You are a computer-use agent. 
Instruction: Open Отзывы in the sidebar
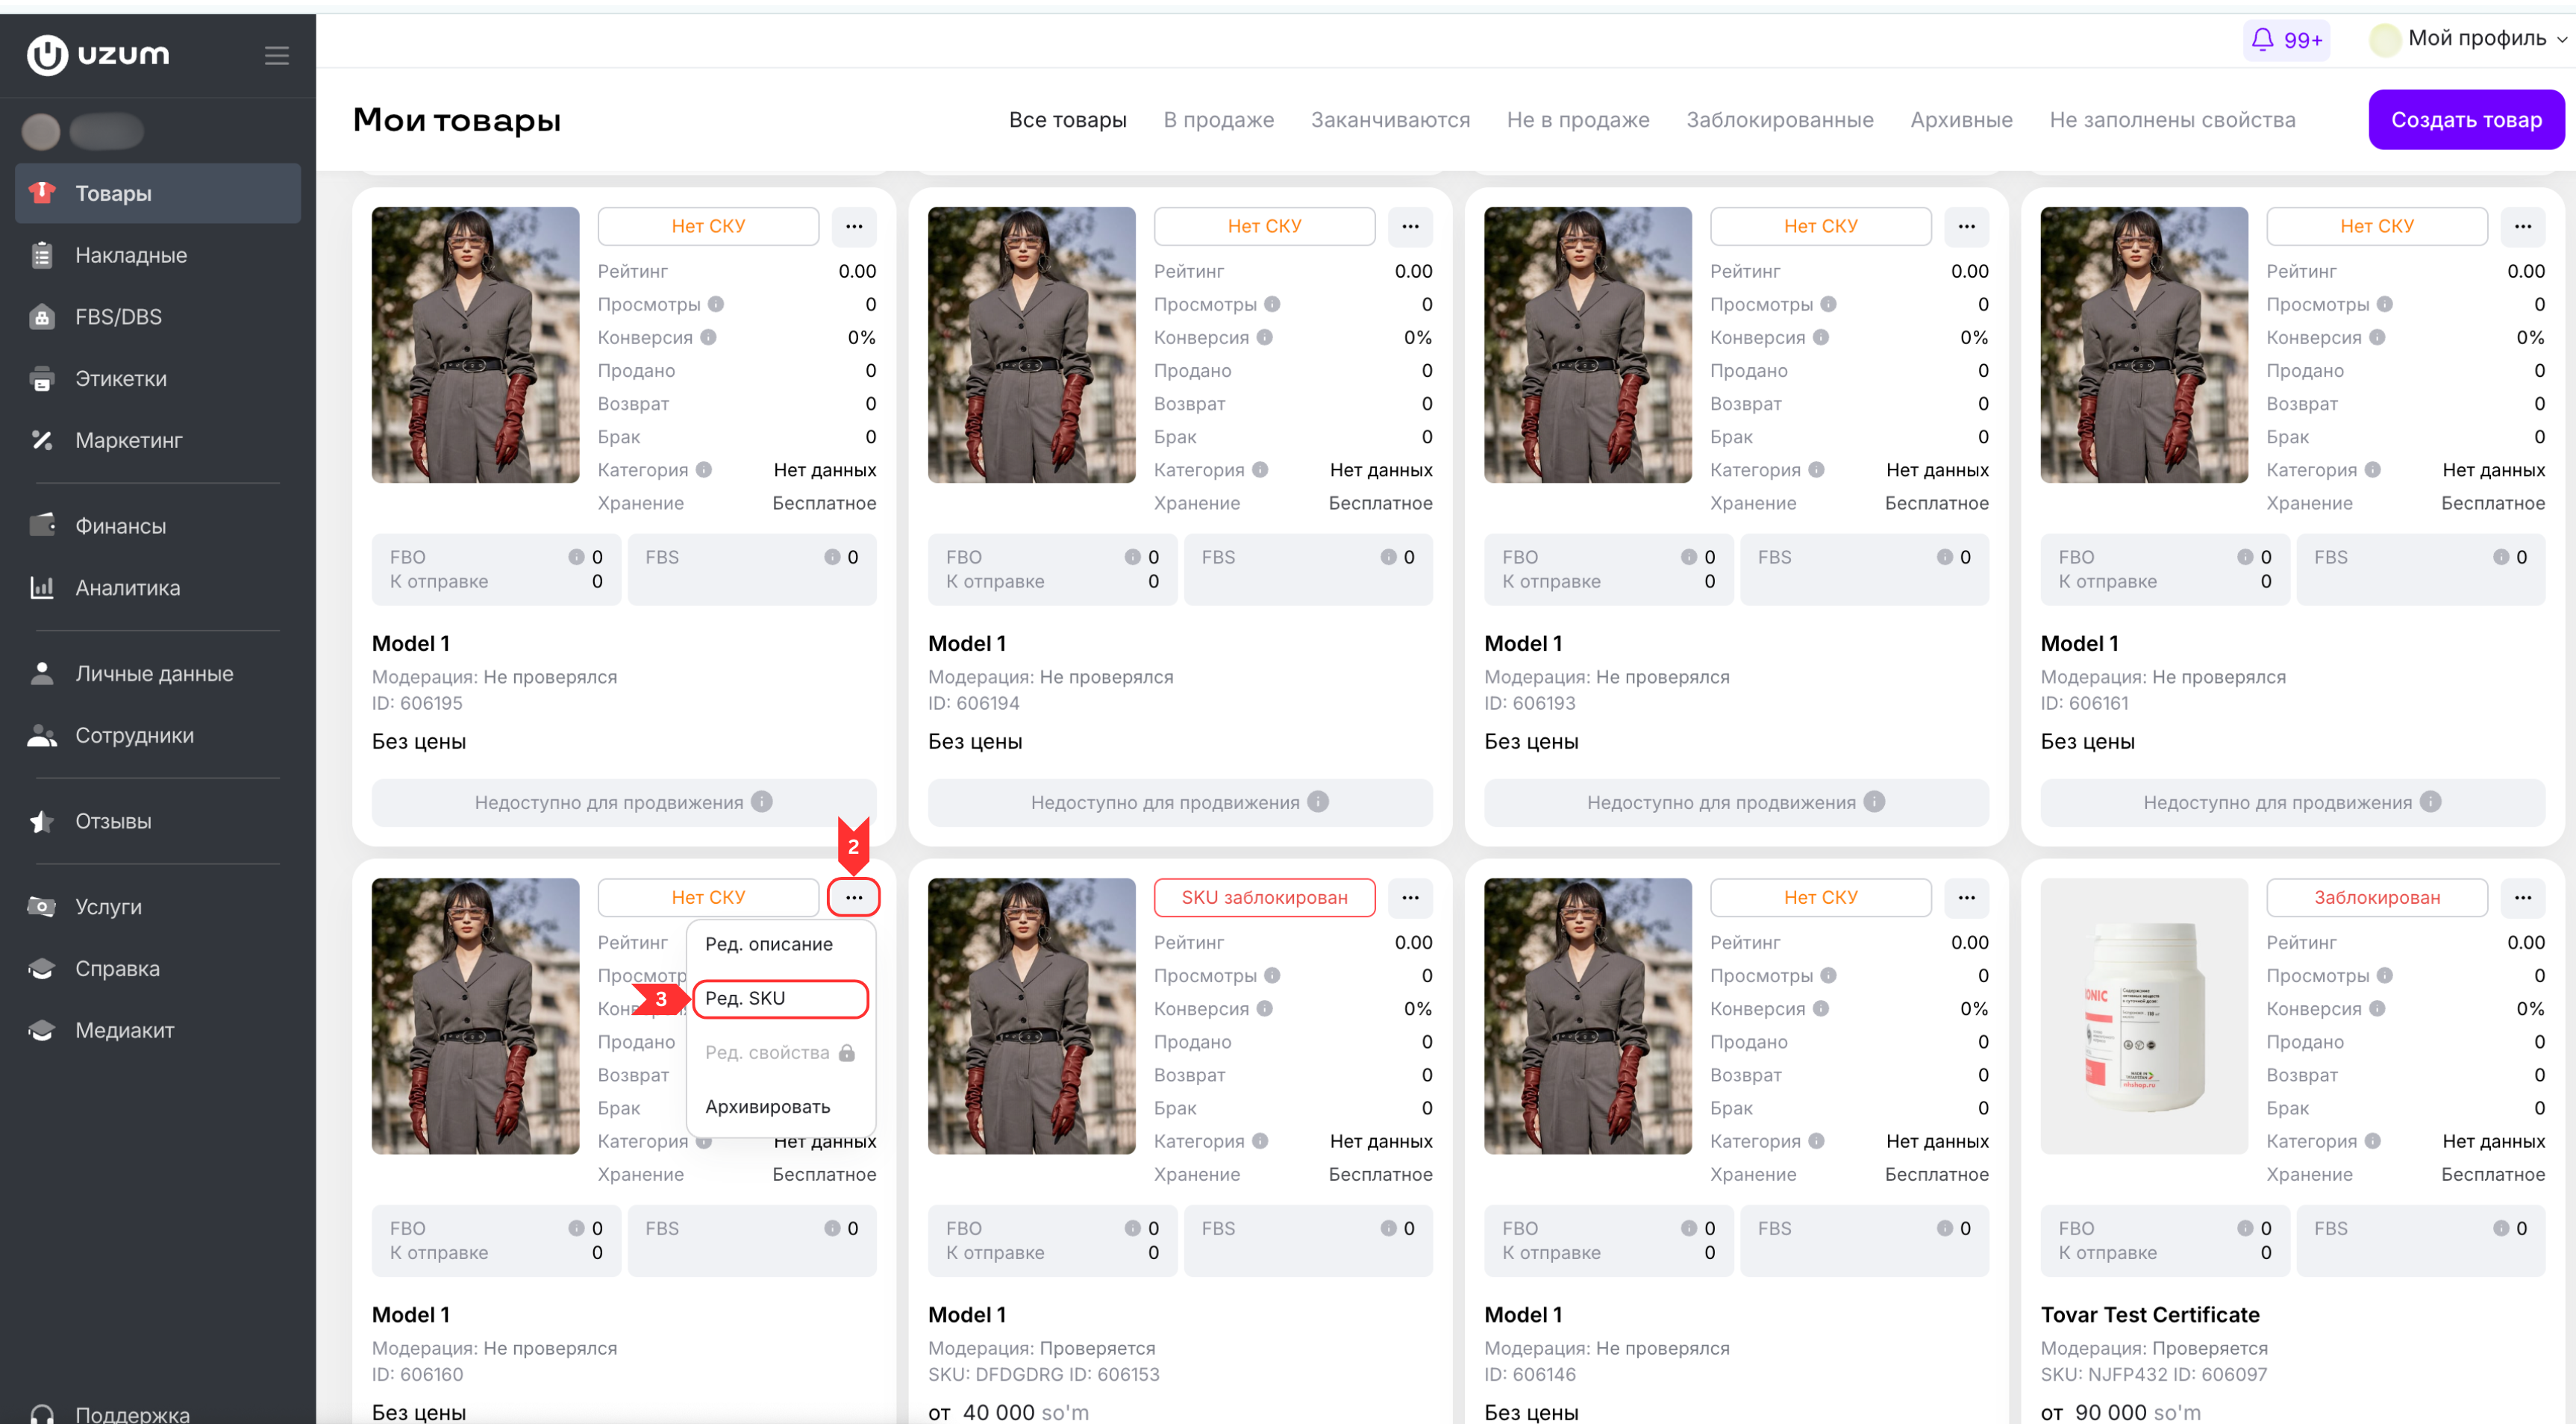(x=158, y=821)
